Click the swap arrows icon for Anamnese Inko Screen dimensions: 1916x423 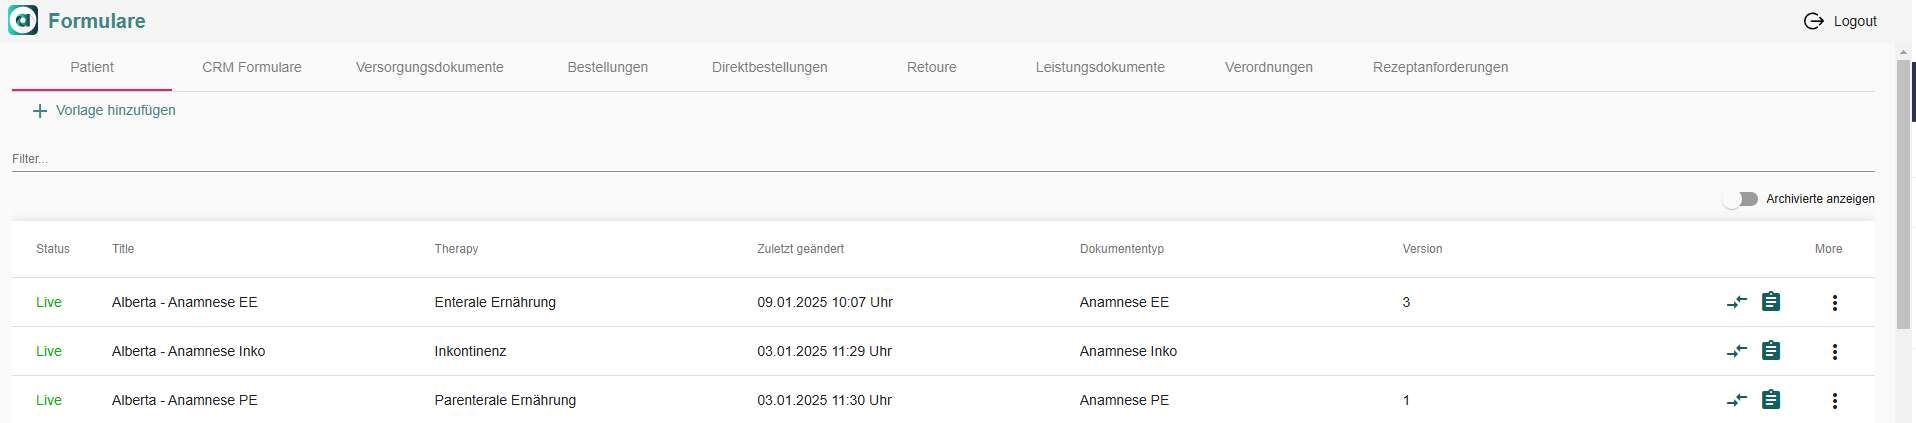pyautogui.click(x=1737, y=351)
